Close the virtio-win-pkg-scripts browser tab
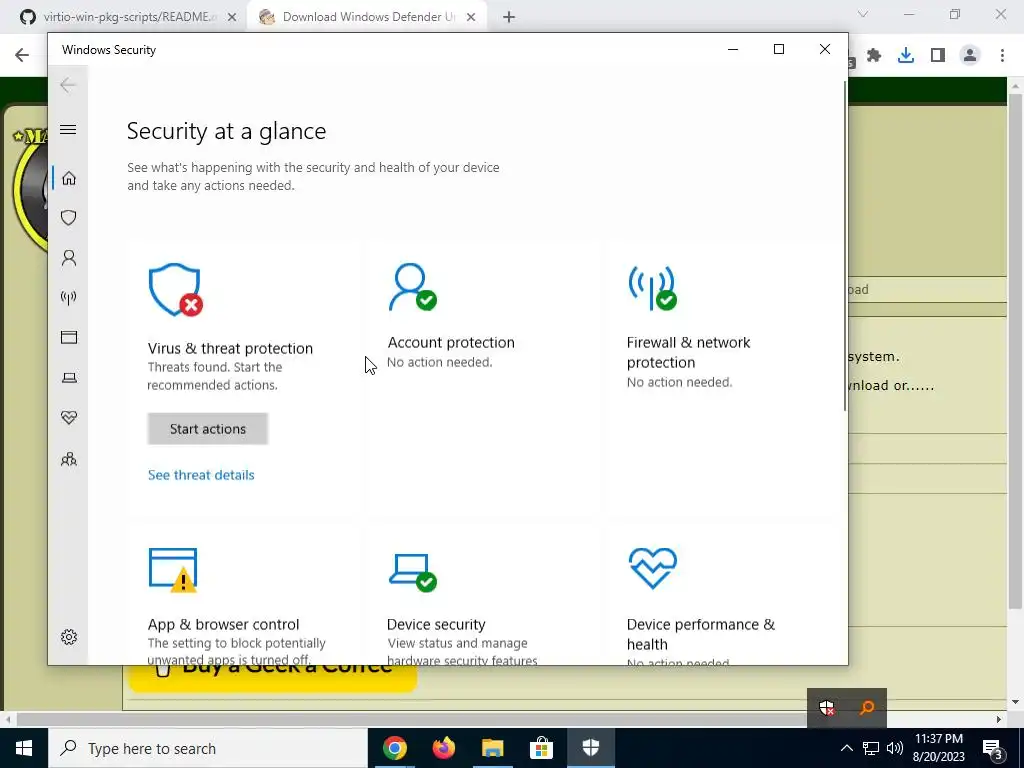This screenshot has height=768, width=1024. click(x=232, y=18)
